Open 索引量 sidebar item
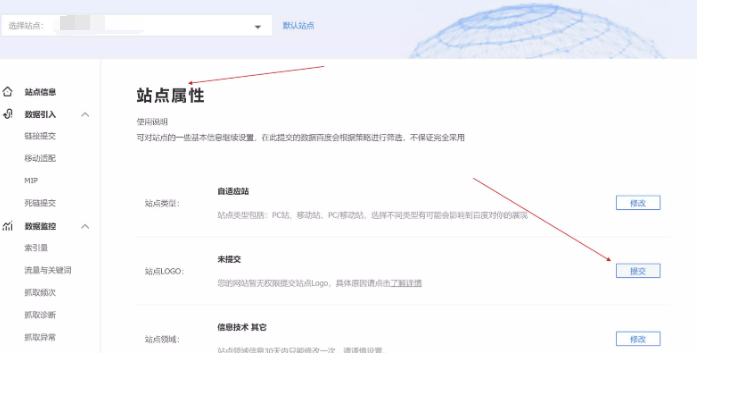Screen dimensions: 736x396 [x=36, y=248]
